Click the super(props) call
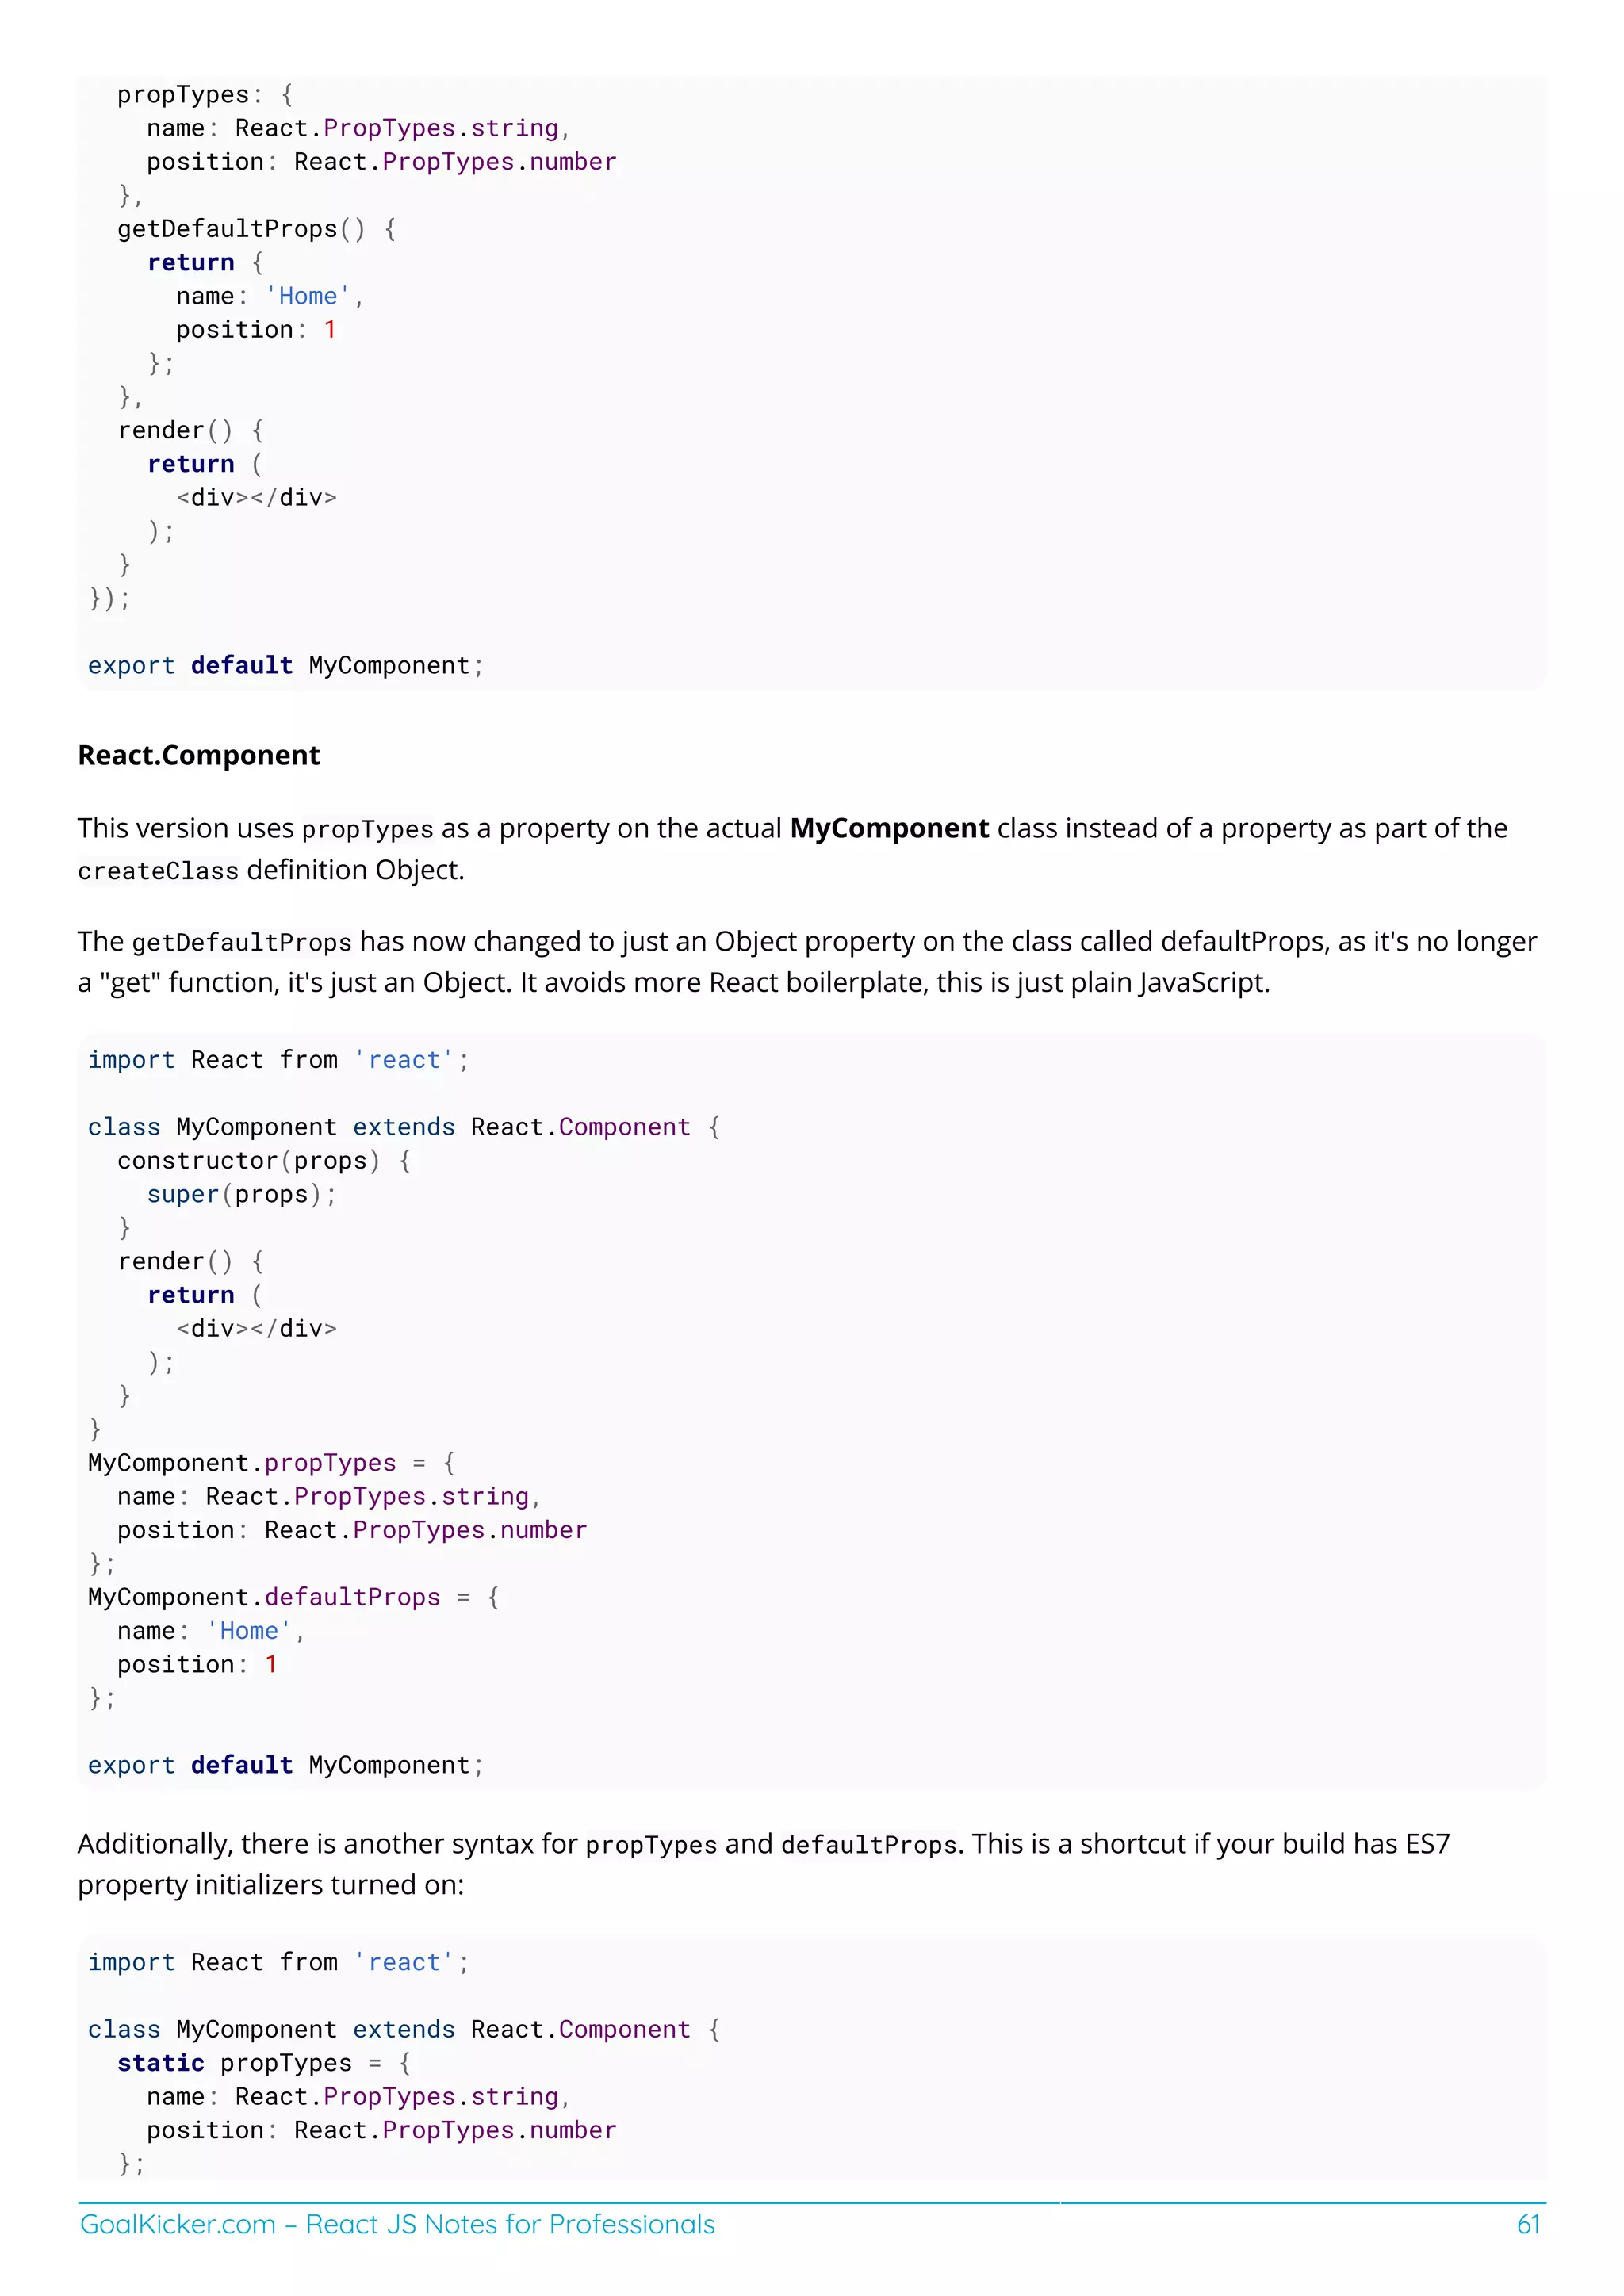1624x2296 pixels. (241, 1194)
